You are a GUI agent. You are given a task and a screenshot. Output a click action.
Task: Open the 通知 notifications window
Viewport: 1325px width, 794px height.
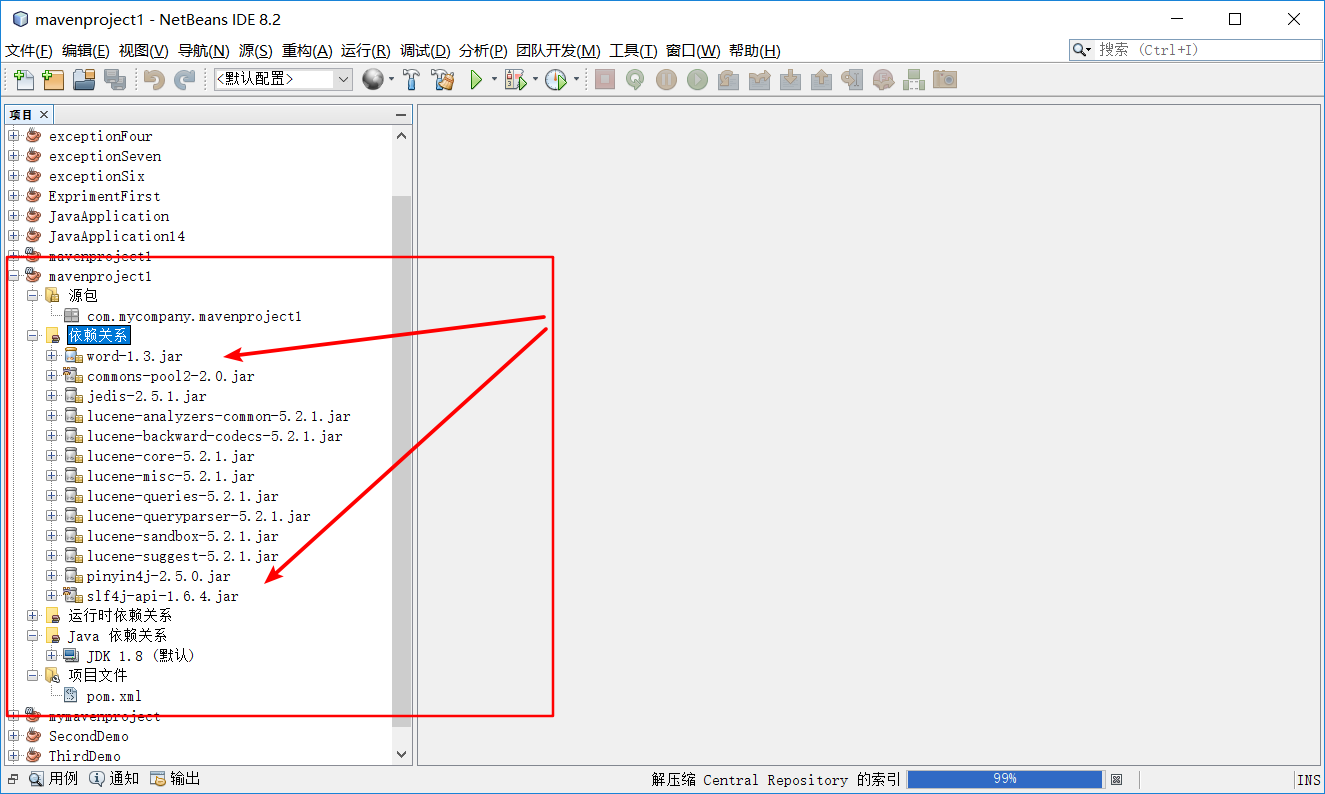point(114,778)
